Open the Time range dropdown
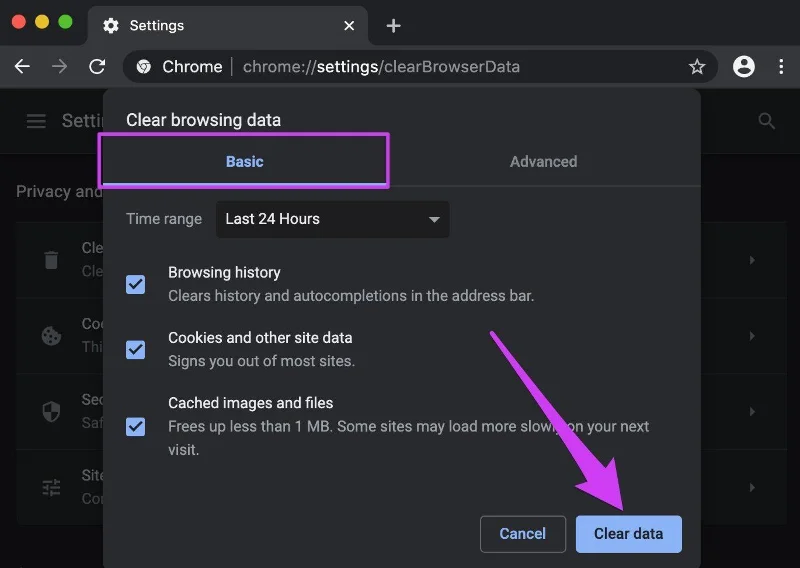The image size is (800, 568). (333, 219)
